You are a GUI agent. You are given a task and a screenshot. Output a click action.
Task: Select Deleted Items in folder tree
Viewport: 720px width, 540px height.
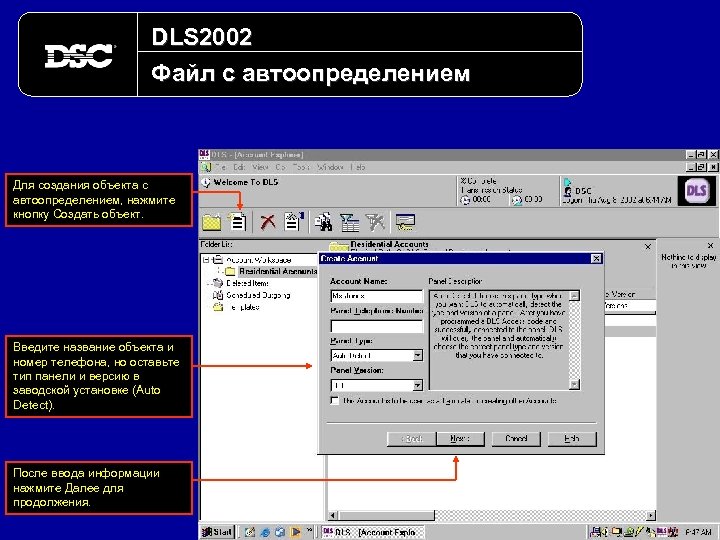pyautogui.click(x=248, y=283)
